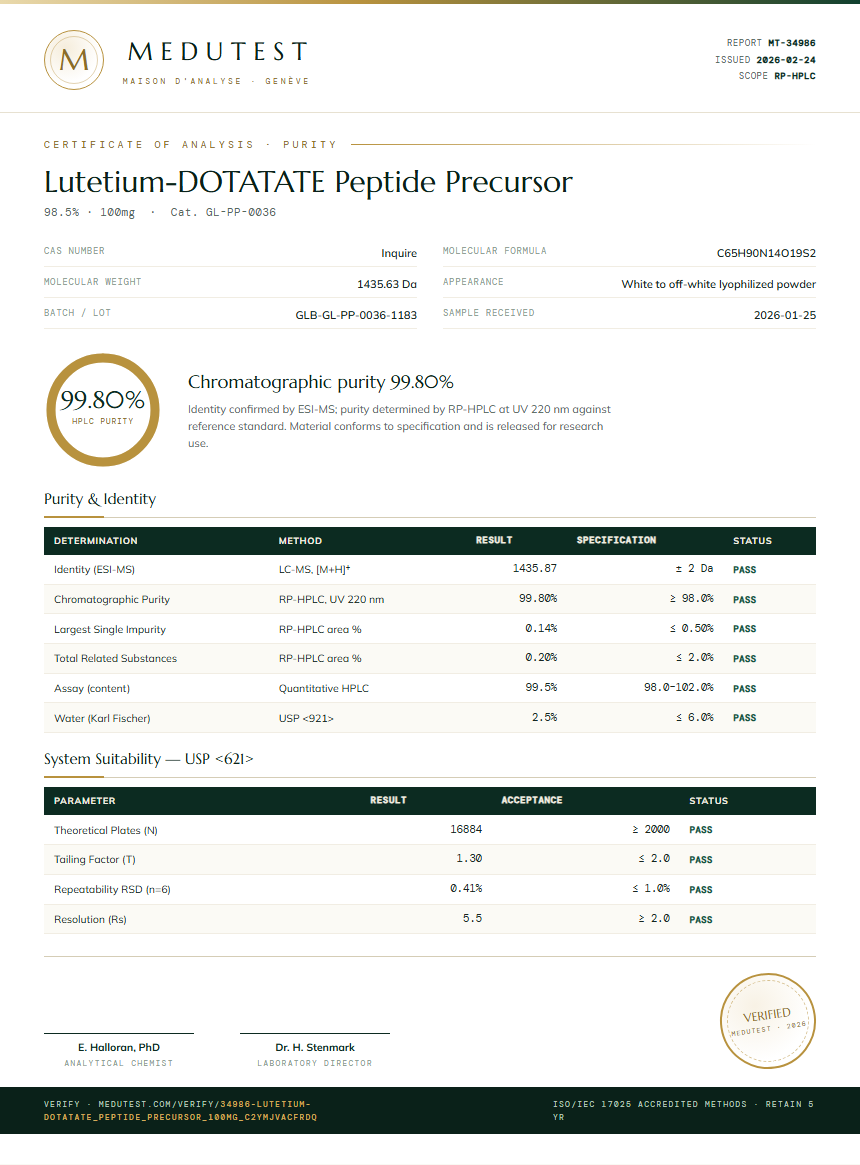The width and height of the screenshot is (860, 1165).
Task: Select molecular formula C65H90N14O19S2
Action: (x=766, y=253)
